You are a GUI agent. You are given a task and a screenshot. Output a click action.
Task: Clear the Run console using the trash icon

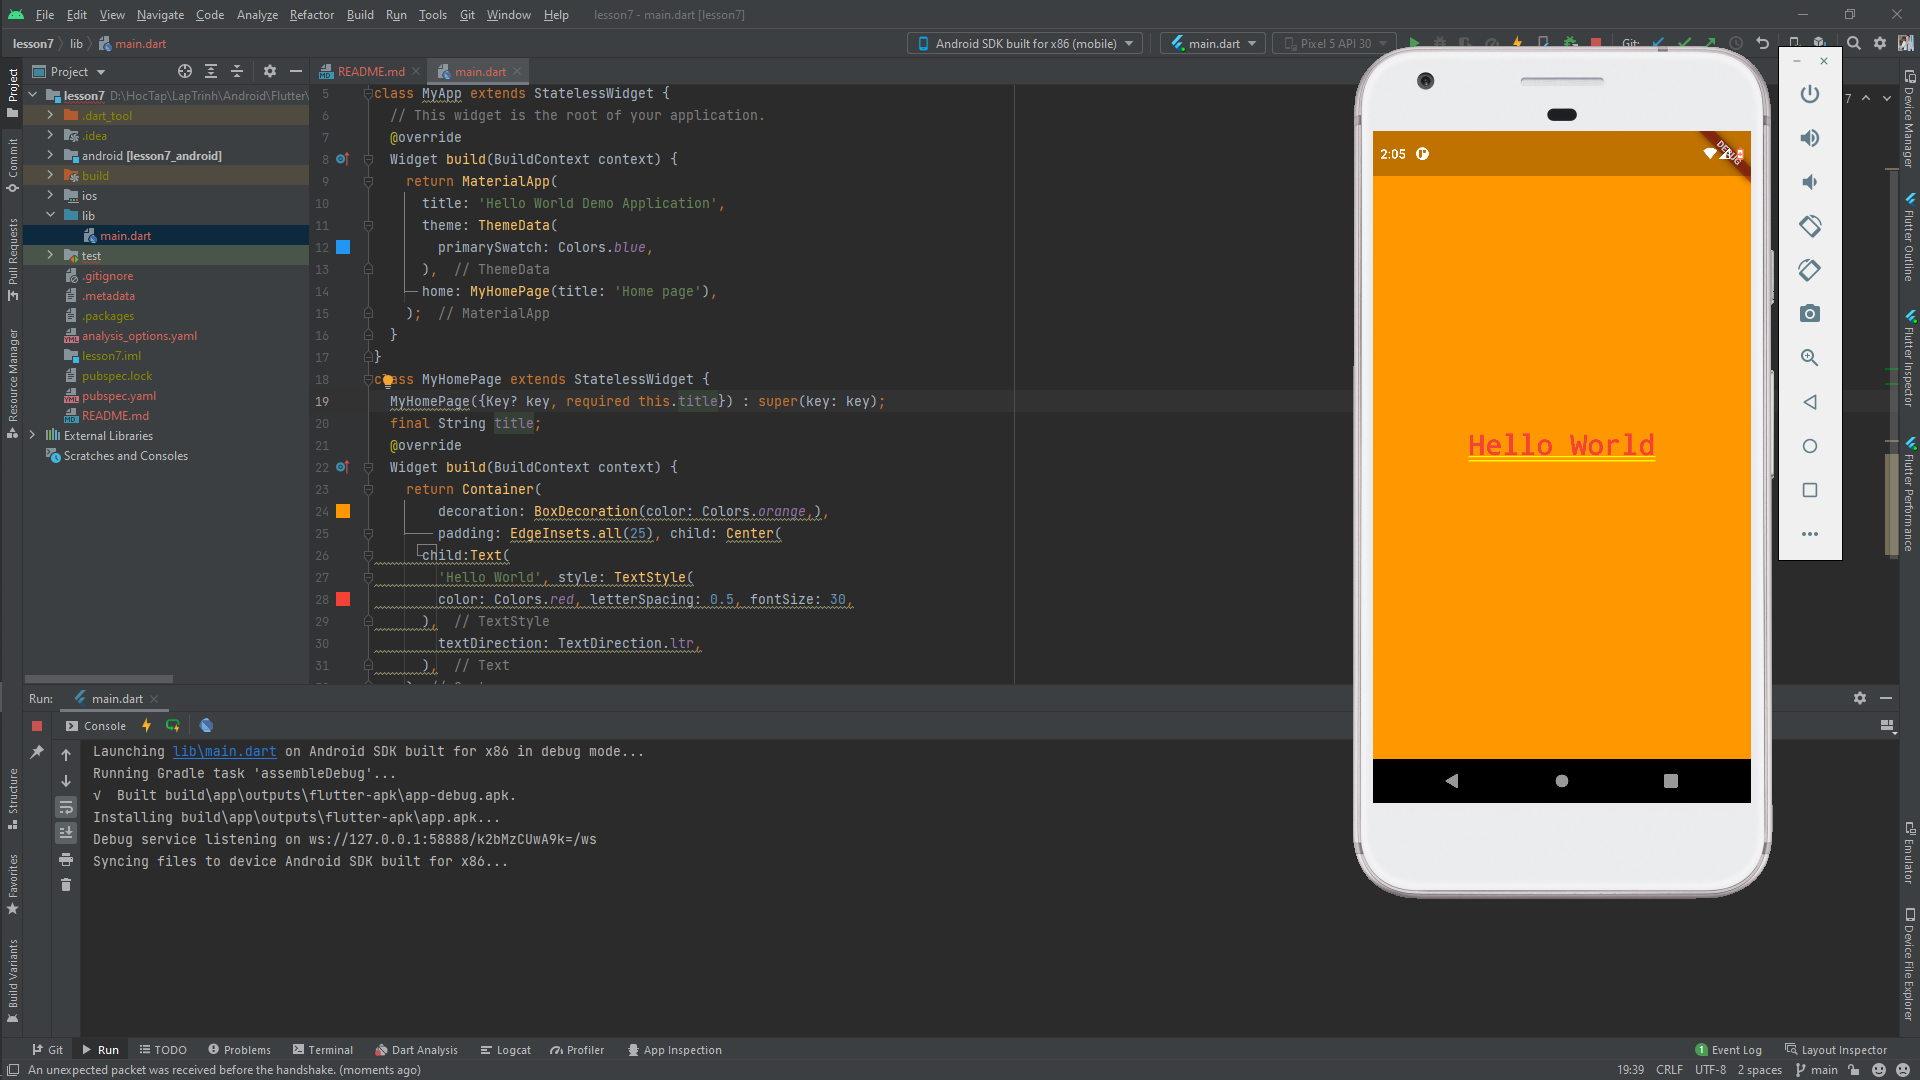pos(66,885)
